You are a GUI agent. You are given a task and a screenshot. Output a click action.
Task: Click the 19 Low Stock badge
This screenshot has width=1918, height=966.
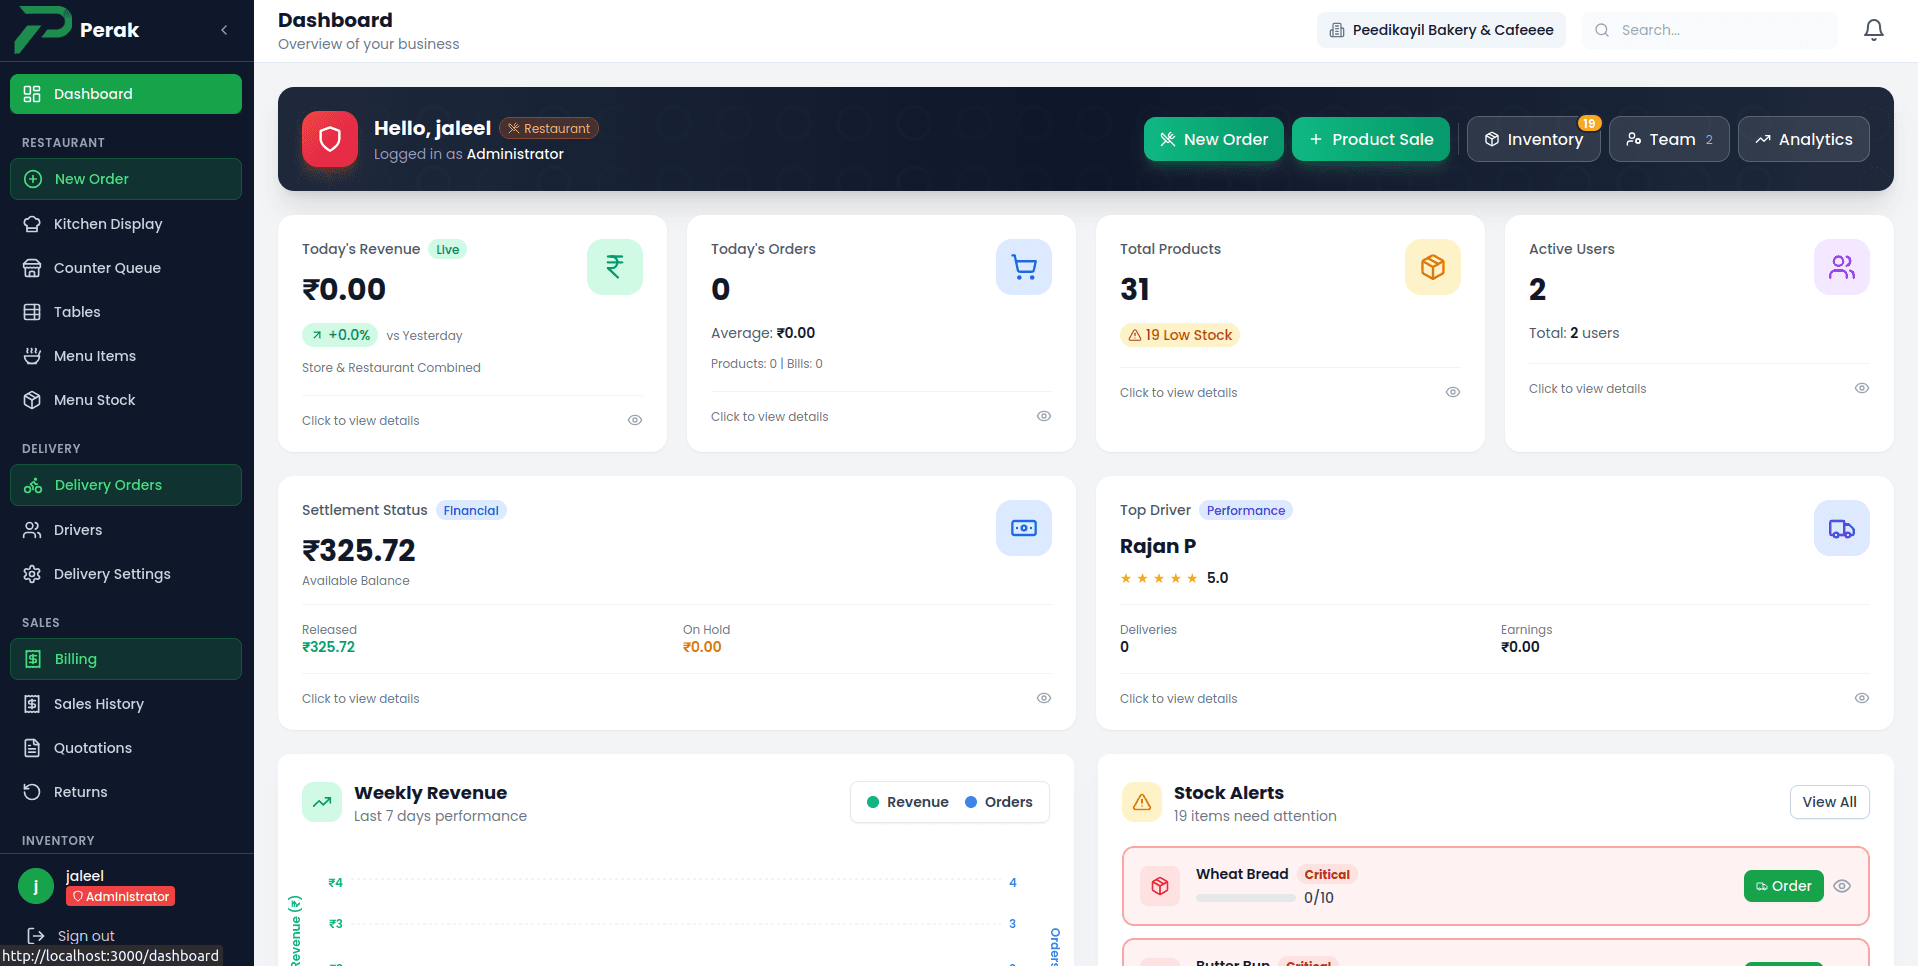point(1180,335)
